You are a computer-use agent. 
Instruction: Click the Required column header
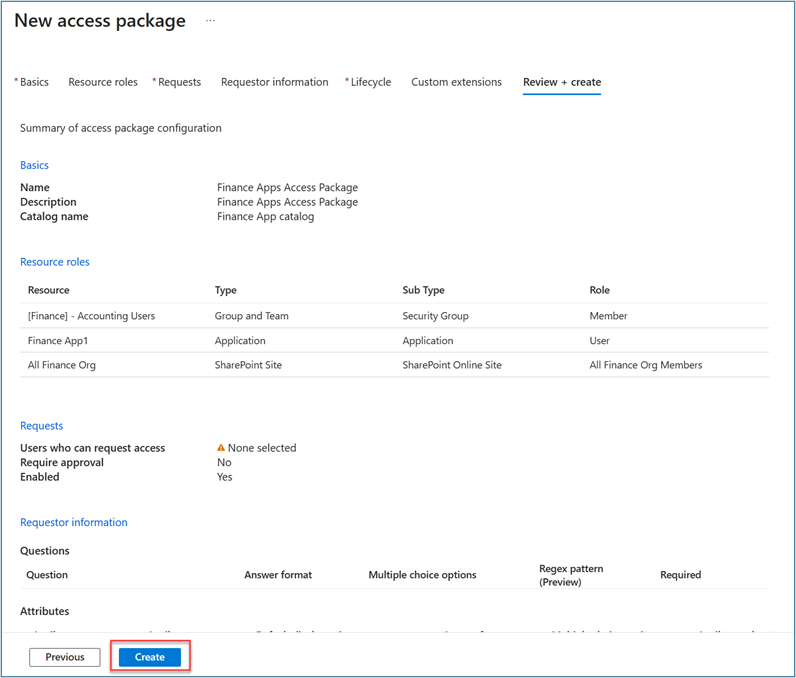pos(680,575)
